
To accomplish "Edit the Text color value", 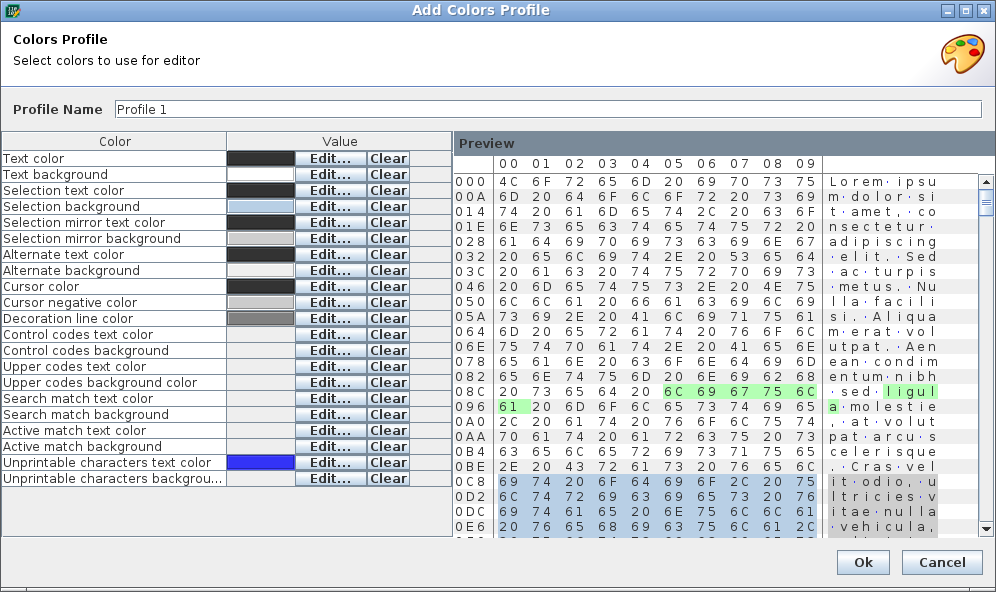I will [x=330, y=158].
